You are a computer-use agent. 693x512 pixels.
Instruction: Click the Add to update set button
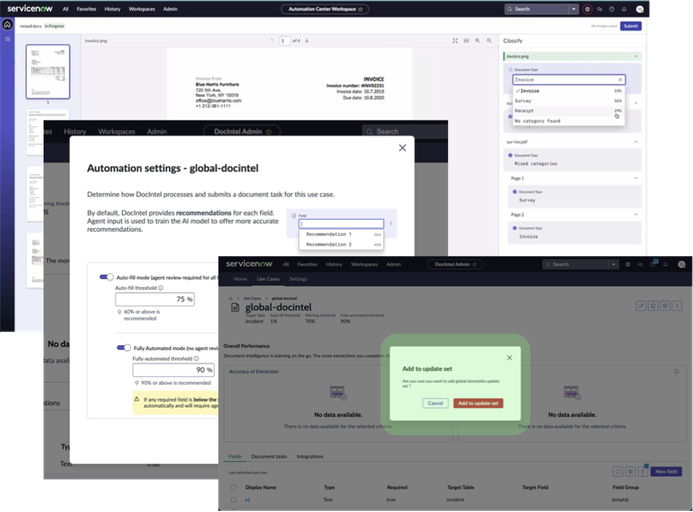[478, 403]
